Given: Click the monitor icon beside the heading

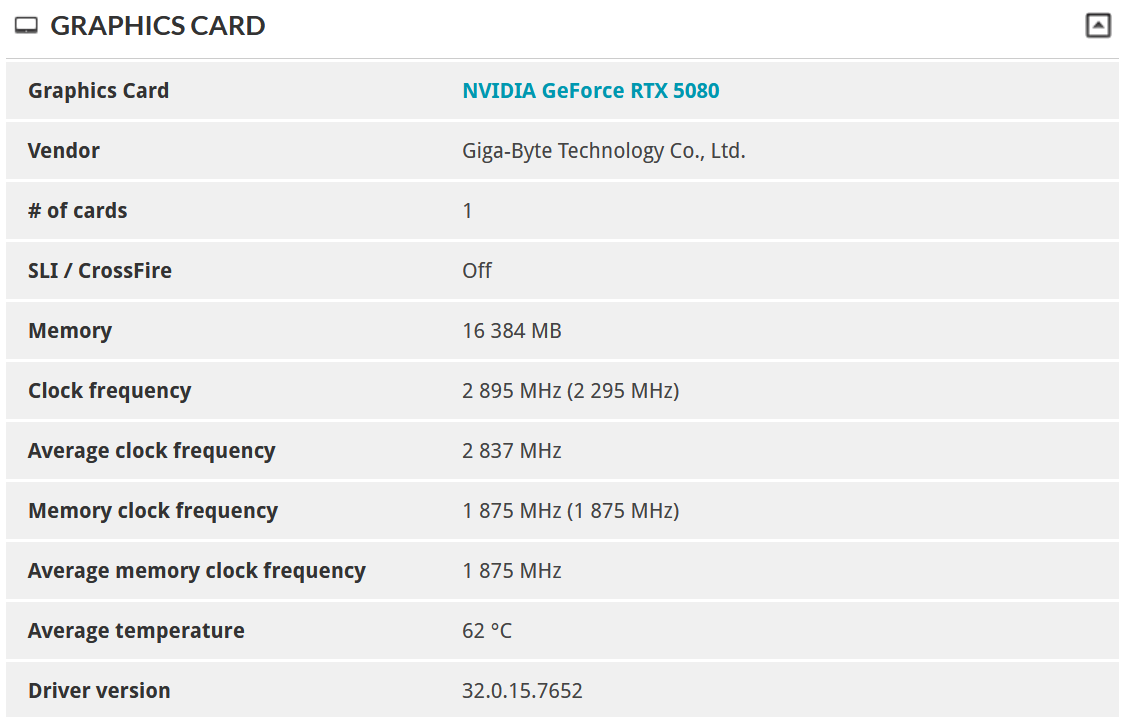Looking at the screenshot, I should pos(27,26).
